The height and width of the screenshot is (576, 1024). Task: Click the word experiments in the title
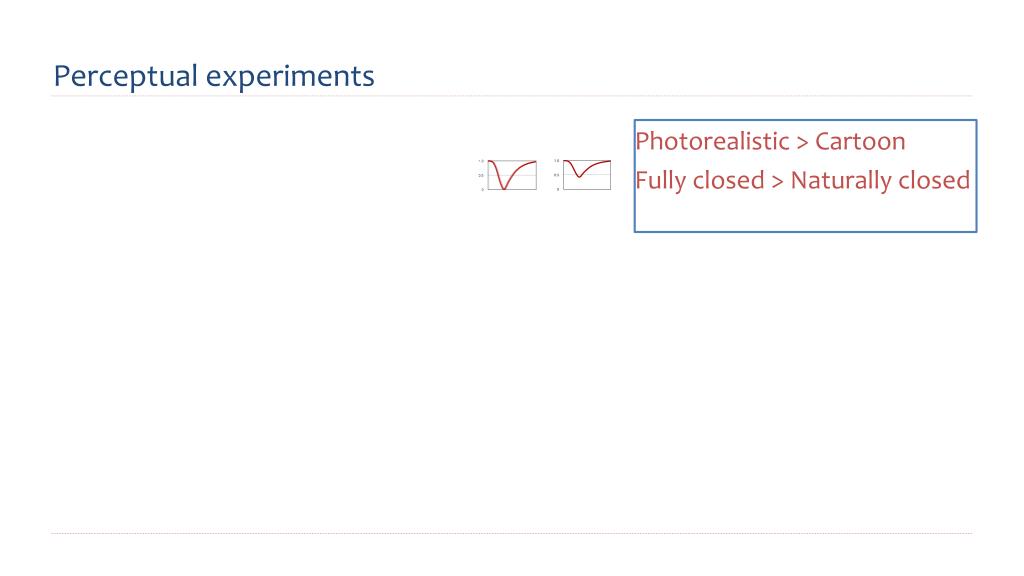(x=291, y=78)
